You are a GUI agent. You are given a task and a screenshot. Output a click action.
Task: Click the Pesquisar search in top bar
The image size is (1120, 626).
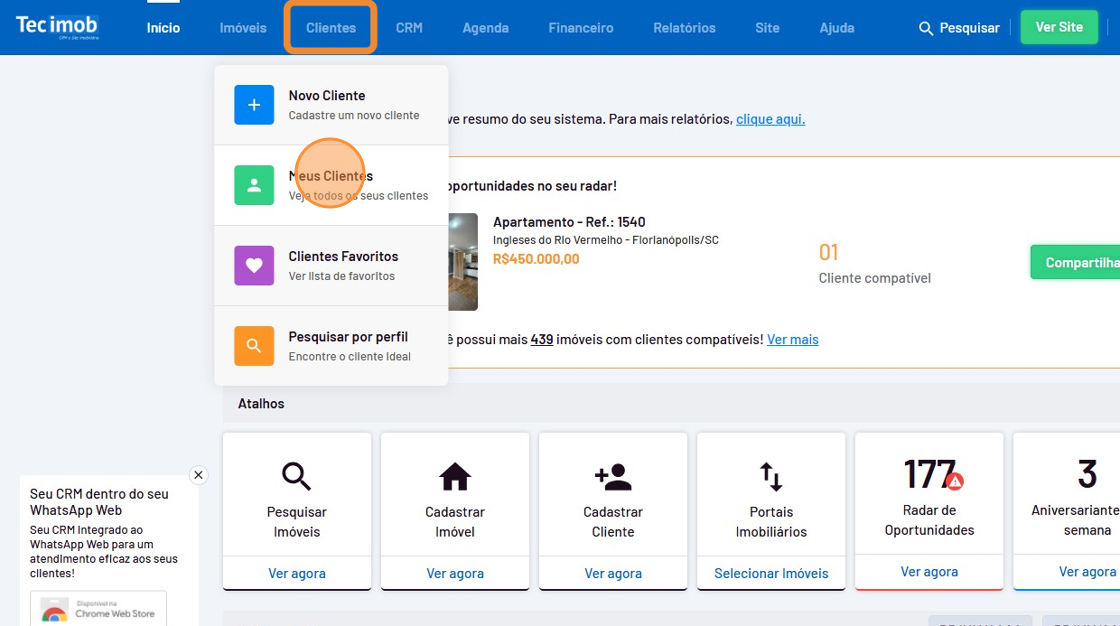(959, 28)
